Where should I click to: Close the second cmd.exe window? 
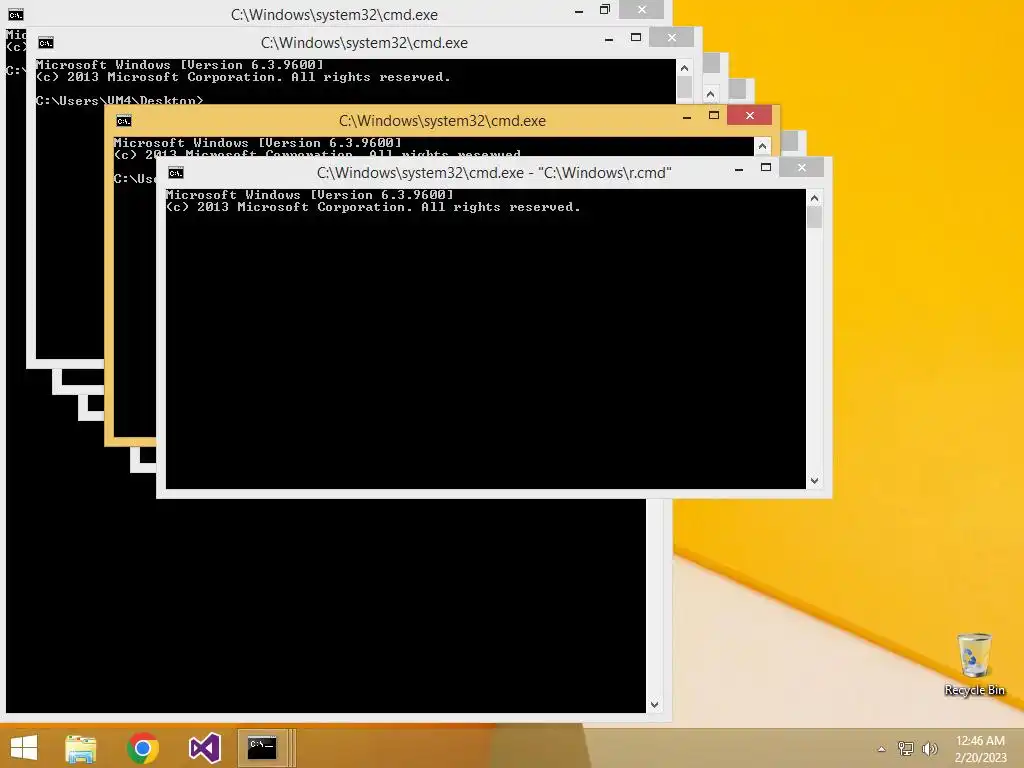pos(672,38)
